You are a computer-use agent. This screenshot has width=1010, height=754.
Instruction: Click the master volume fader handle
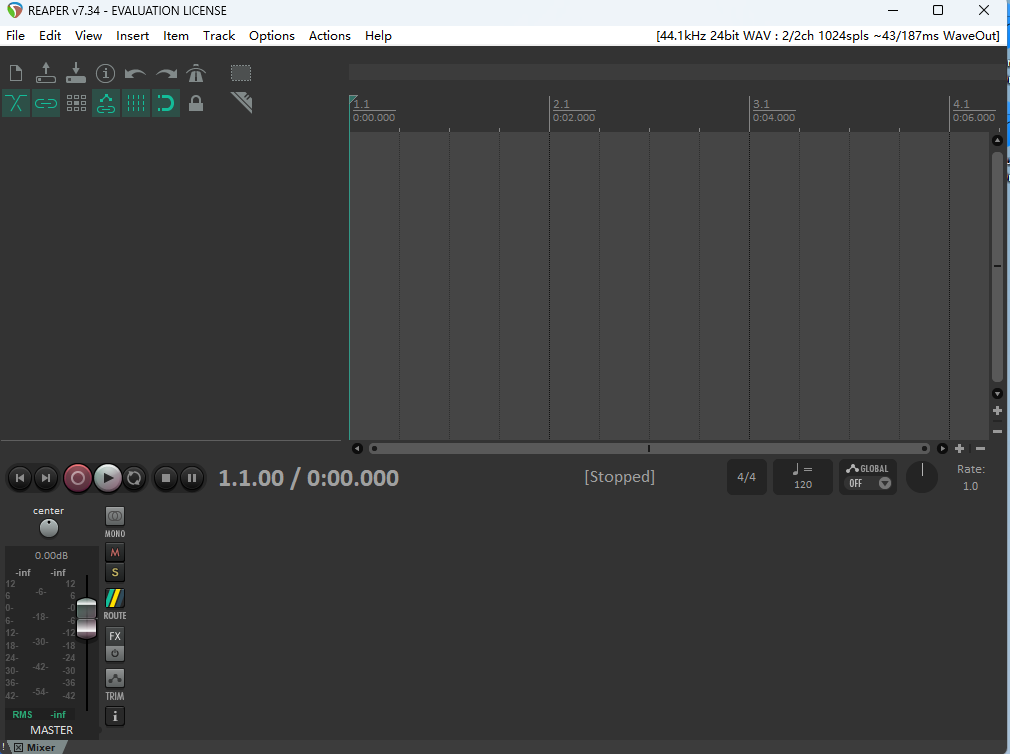pyautogui.click(x=86, y=618)
